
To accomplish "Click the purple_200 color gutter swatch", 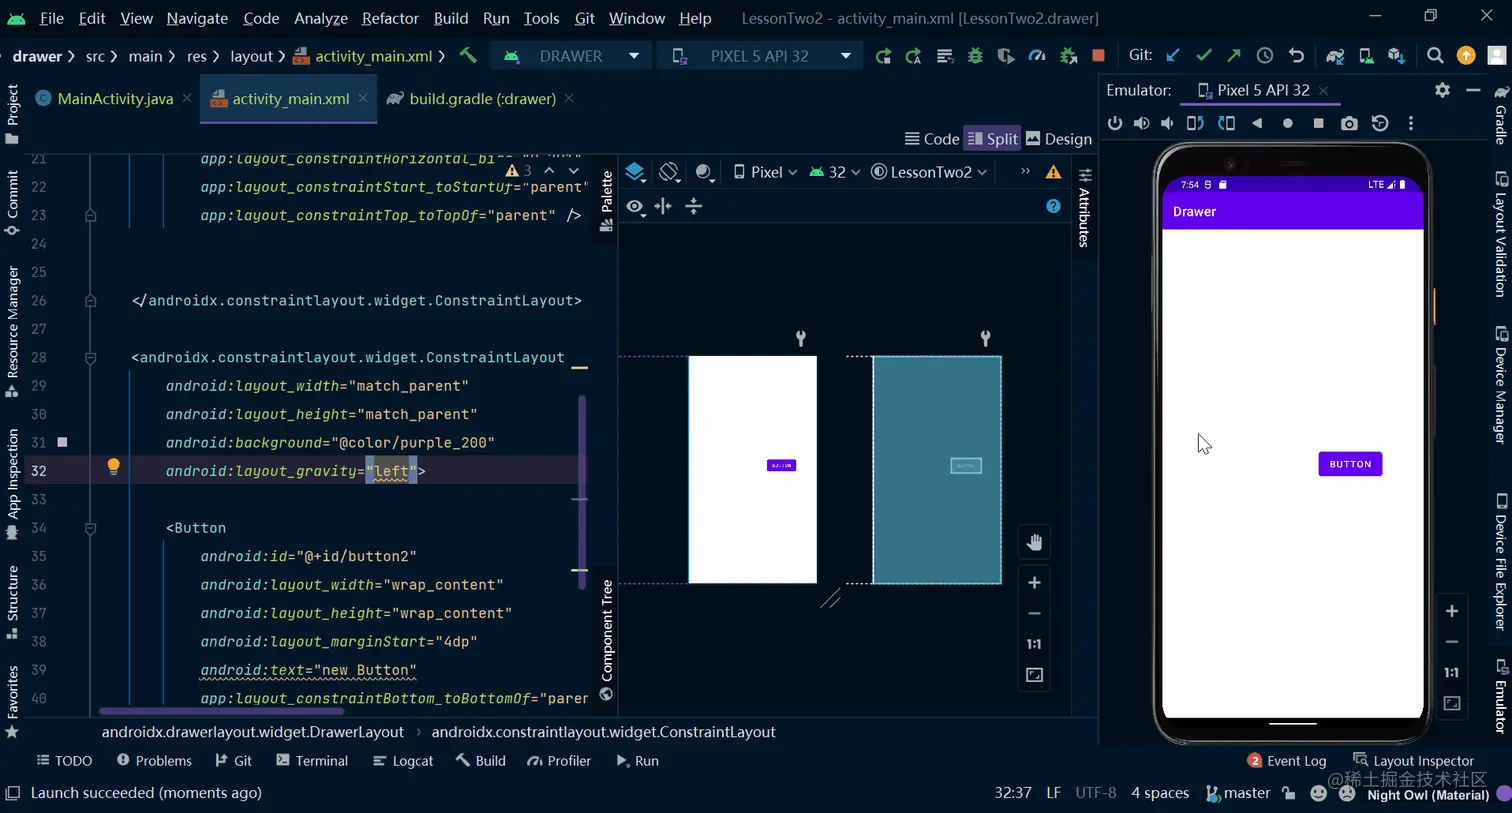I will pos(62,442).
